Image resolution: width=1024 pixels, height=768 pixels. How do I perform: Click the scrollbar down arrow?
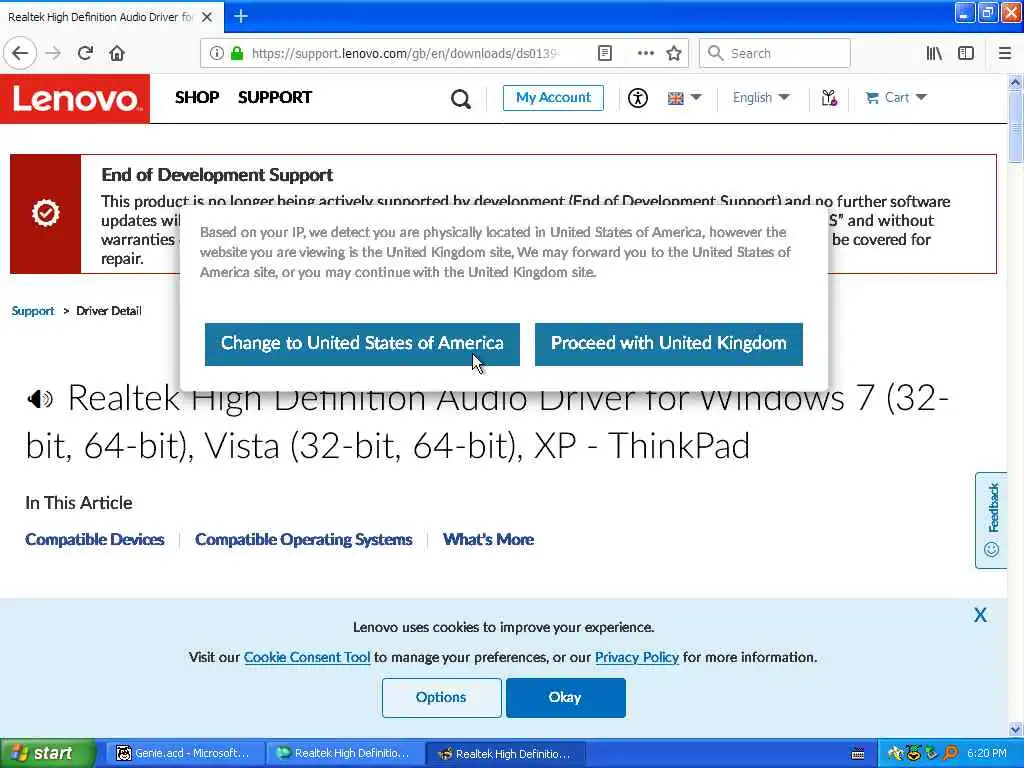(x=1016, y=729)
